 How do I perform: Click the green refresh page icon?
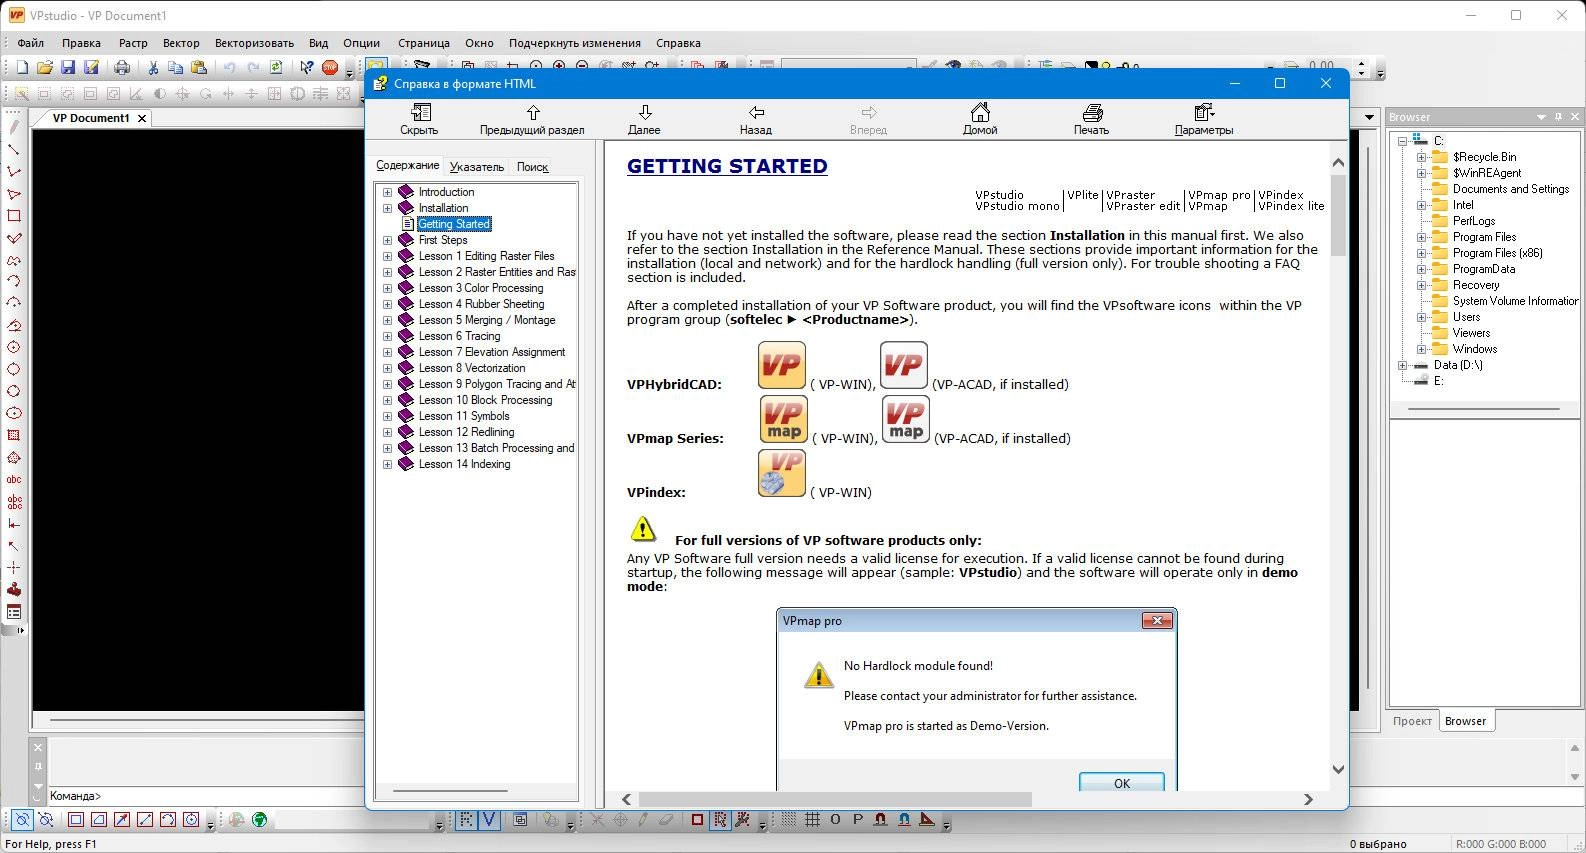click(276, 67)
